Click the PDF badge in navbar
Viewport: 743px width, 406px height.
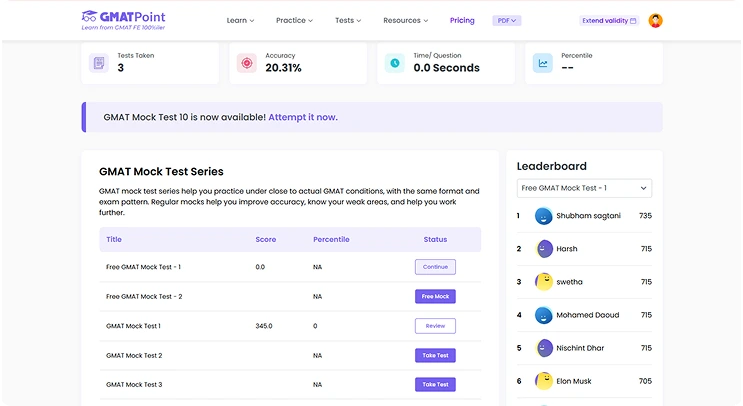coord(507,20)
